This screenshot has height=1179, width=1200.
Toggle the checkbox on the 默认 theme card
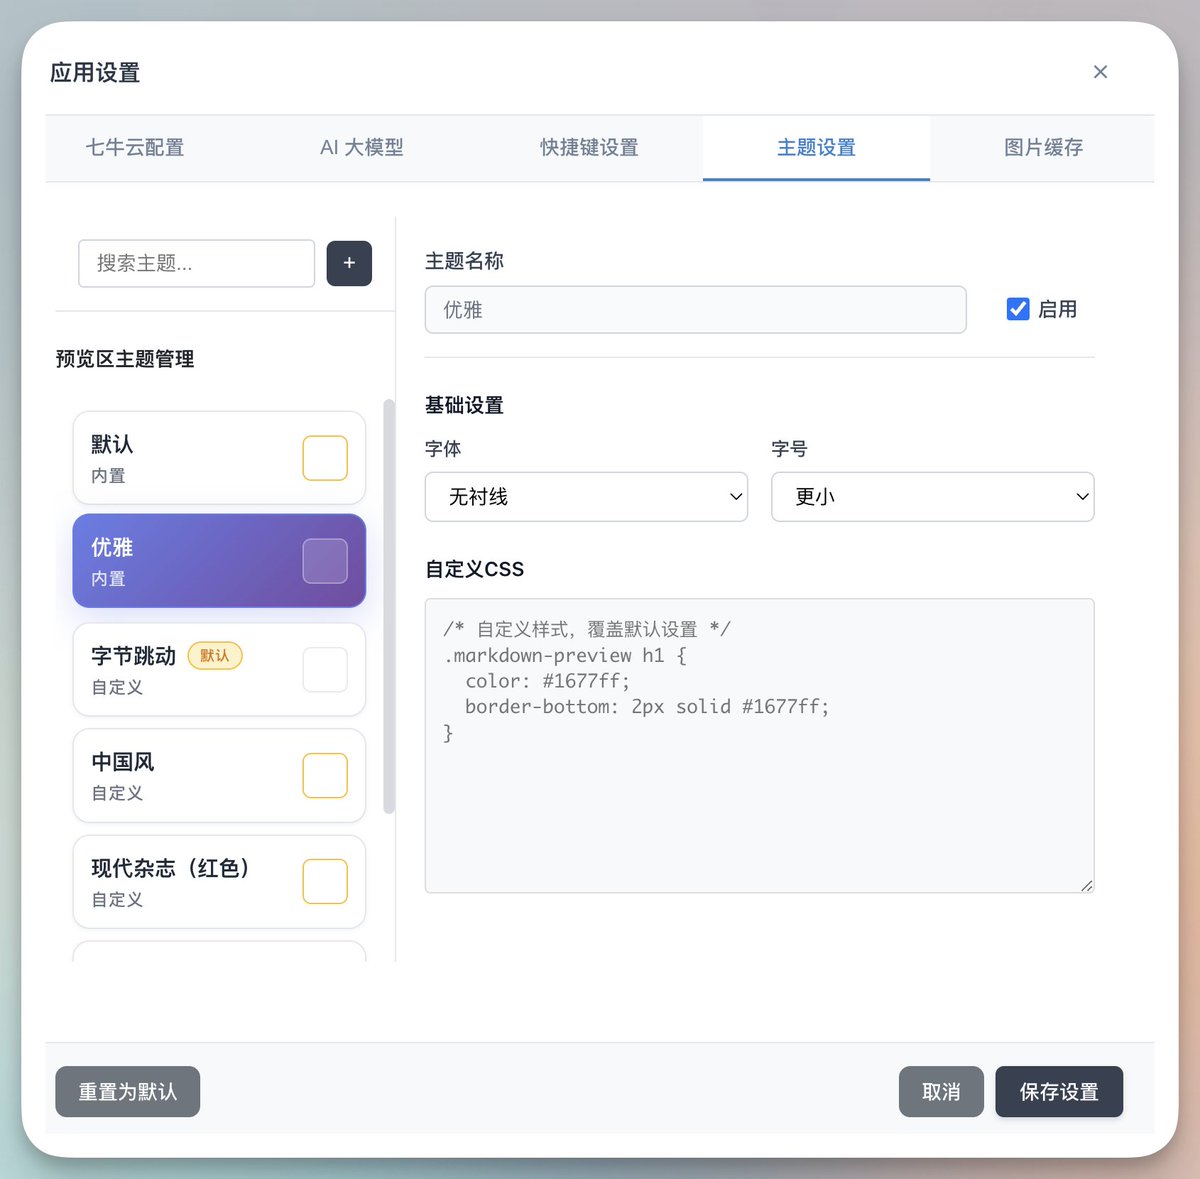[x=325, y=458]
